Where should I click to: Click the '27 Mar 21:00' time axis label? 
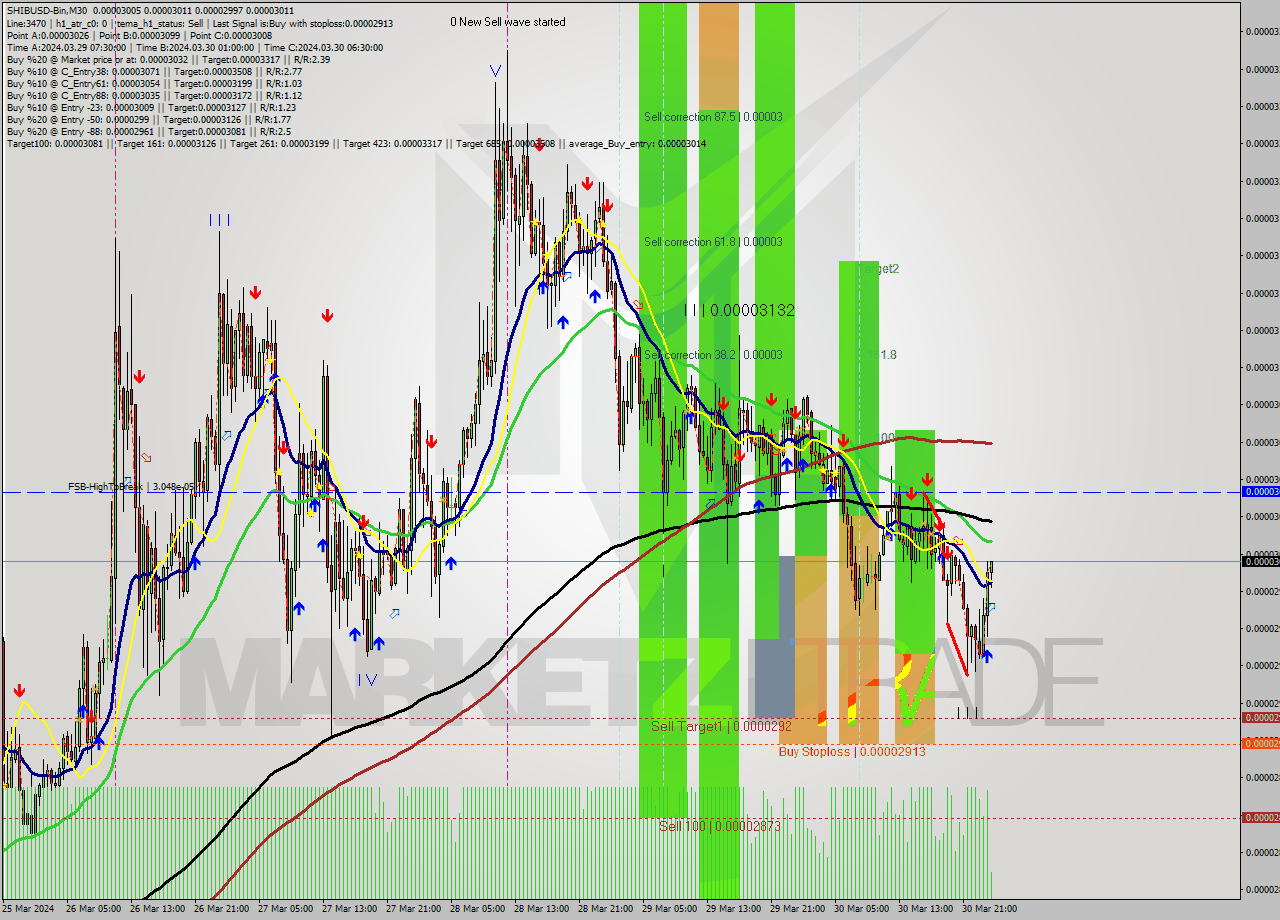[413, 908]
